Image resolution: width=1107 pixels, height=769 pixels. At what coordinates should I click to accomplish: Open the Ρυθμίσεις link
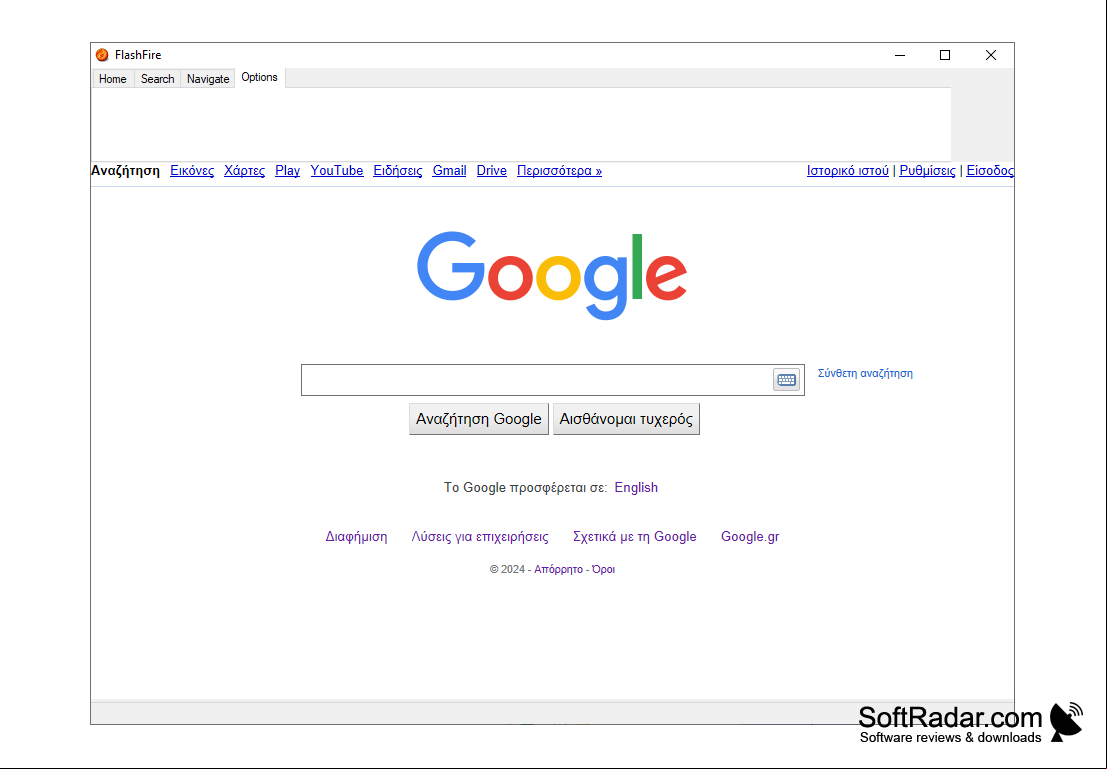(x=928, y=171)
